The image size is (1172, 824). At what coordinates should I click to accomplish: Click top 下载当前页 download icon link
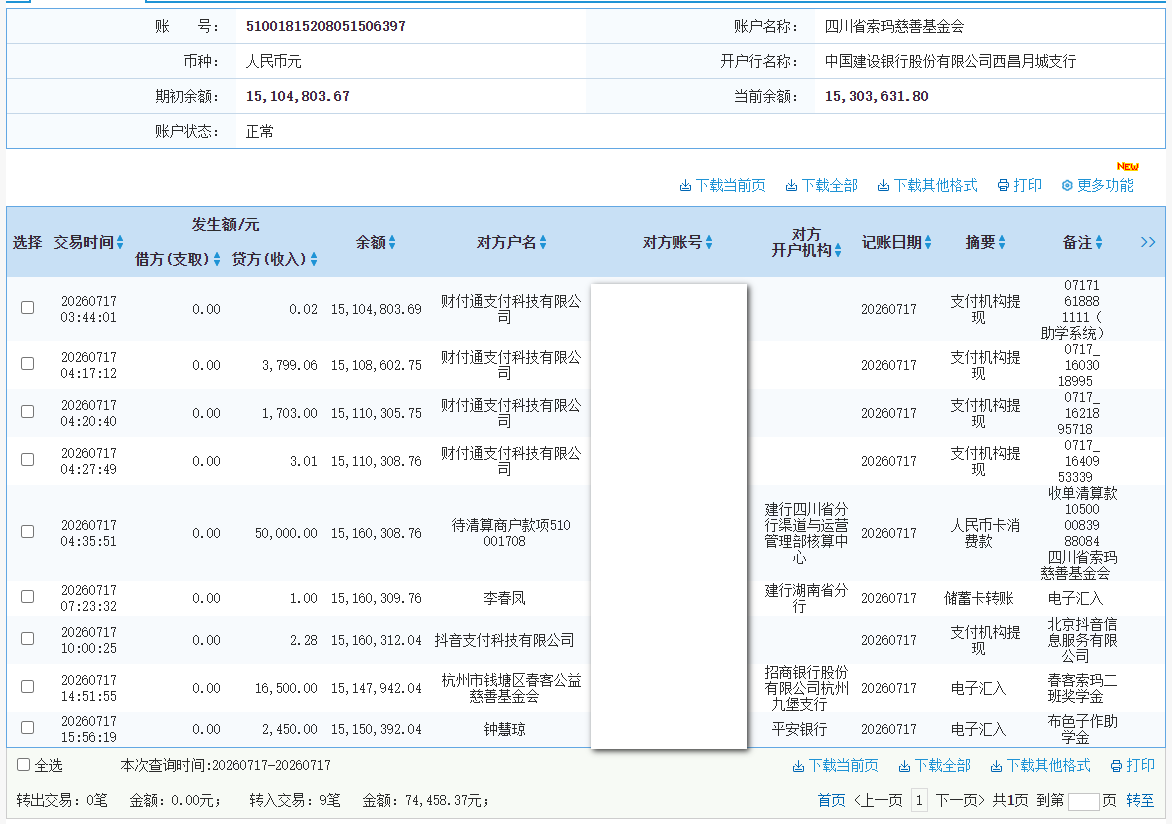pyautogui.click(x=722, y=185)
